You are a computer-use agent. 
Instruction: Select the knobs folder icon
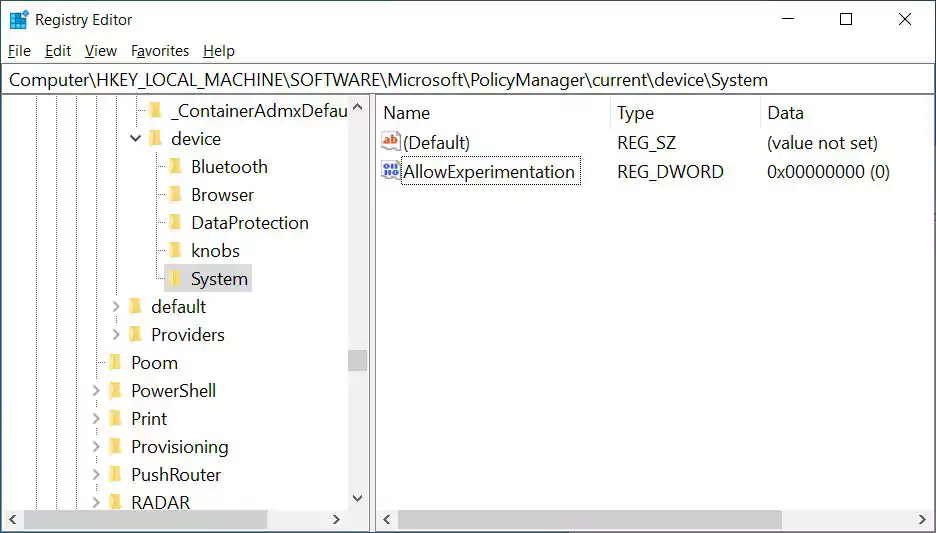pos(176,251)
